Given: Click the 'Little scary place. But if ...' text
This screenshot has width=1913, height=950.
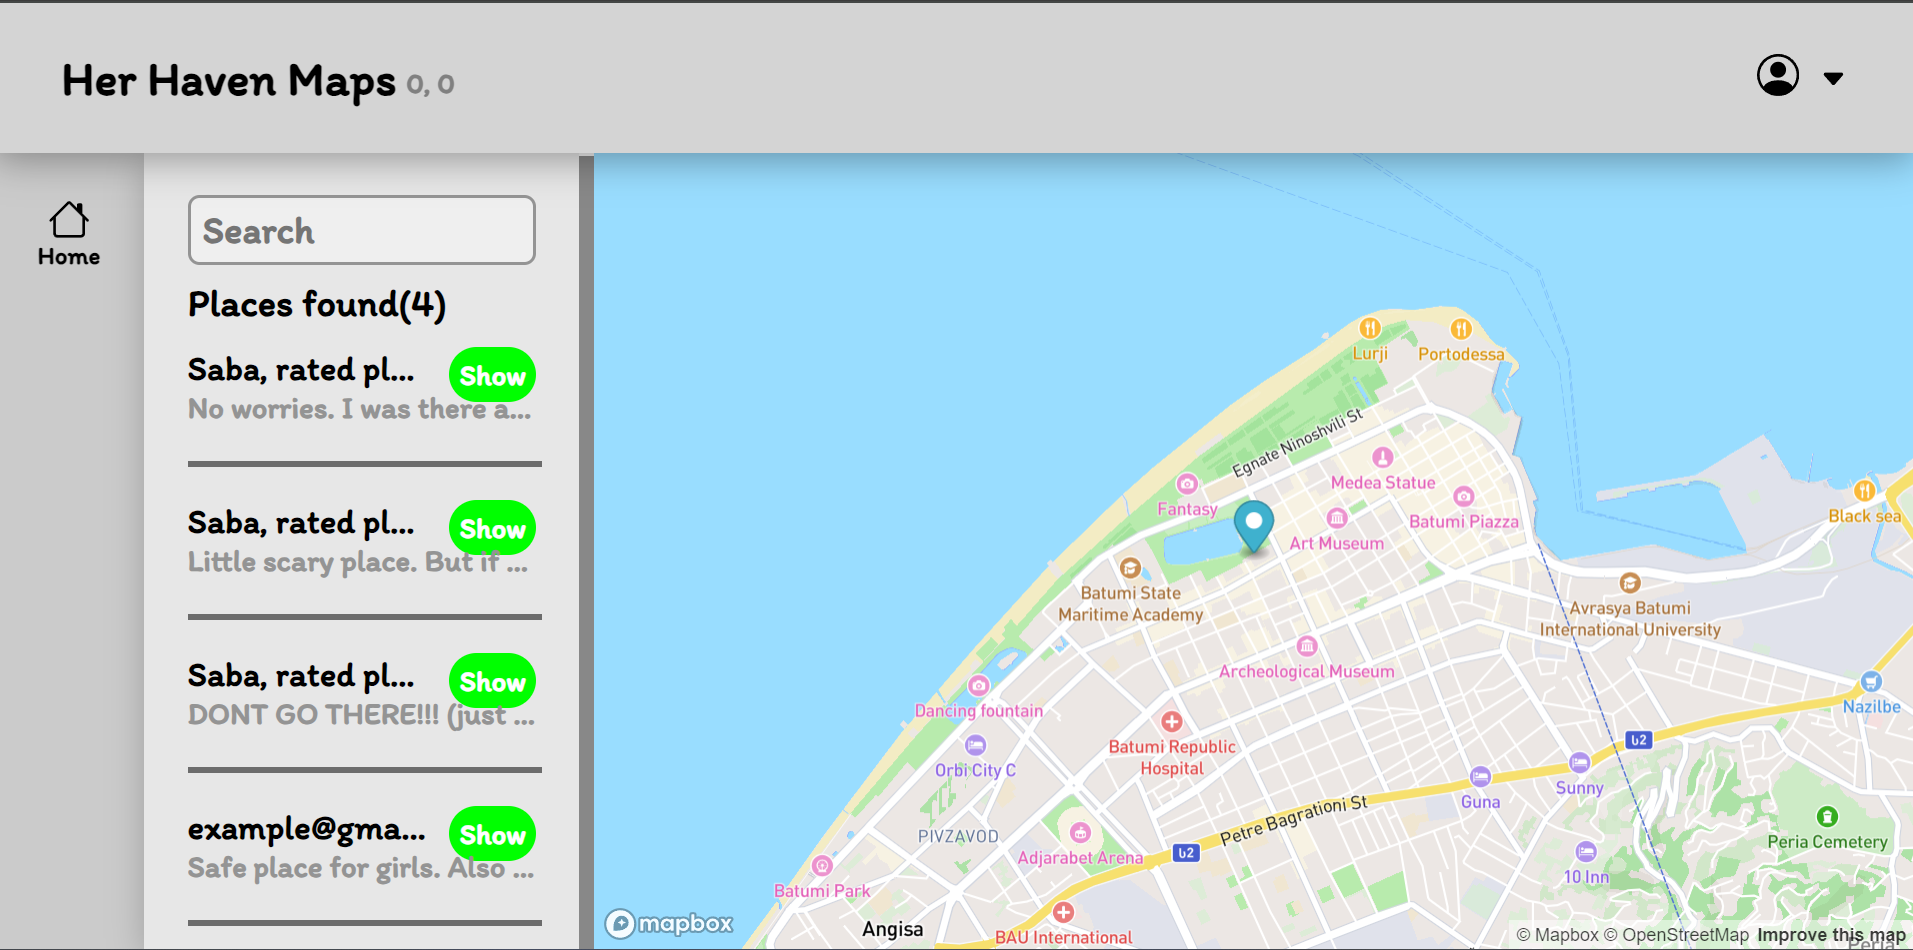Looking at the screenshot, I should (x=358, y=562).
